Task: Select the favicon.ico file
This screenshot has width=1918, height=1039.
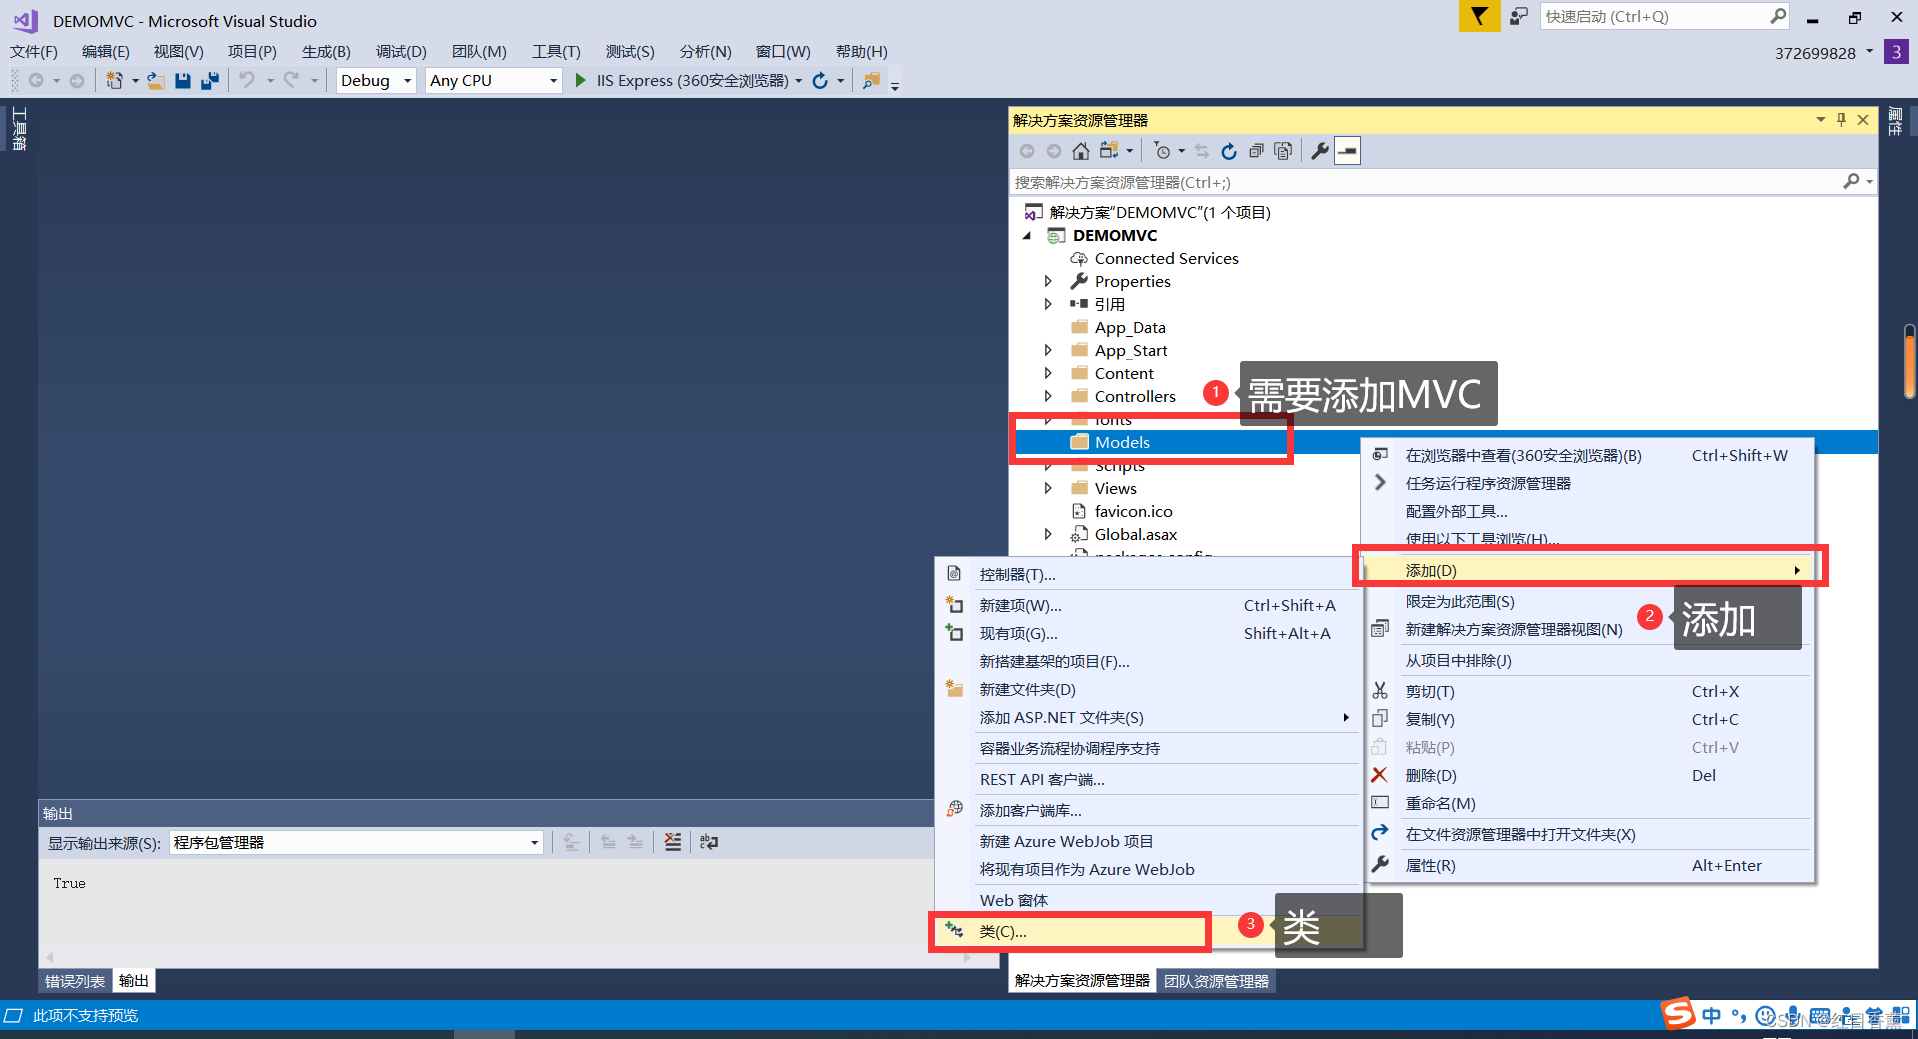Action: tap(1133, 511)
